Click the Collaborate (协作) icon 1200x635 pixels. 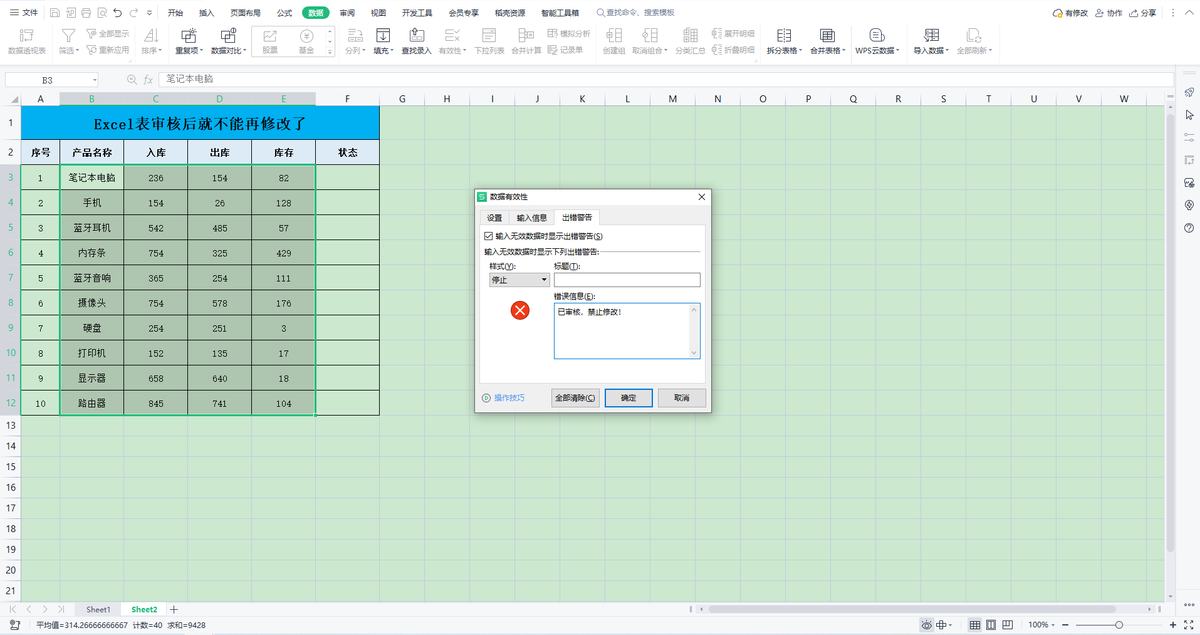(x=1109, y=13)
